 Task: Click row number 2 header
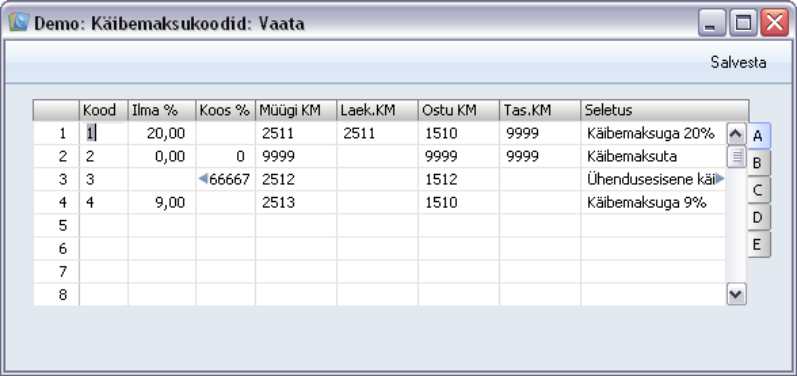point(56,156)
